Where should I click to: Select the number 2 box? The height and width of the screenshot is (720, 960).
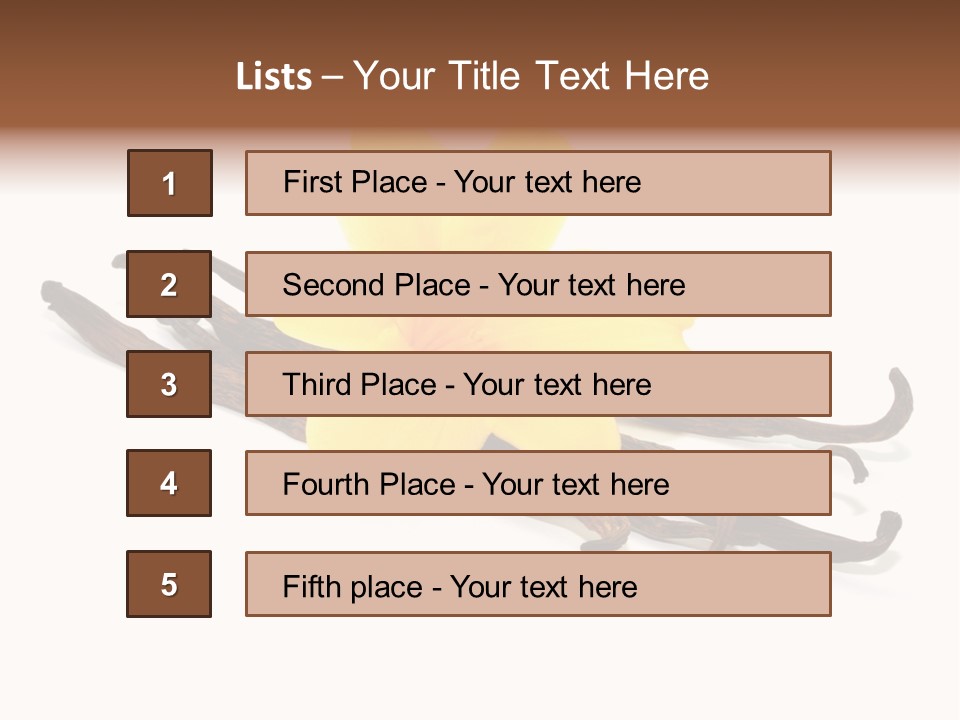[x=169, y=284]
